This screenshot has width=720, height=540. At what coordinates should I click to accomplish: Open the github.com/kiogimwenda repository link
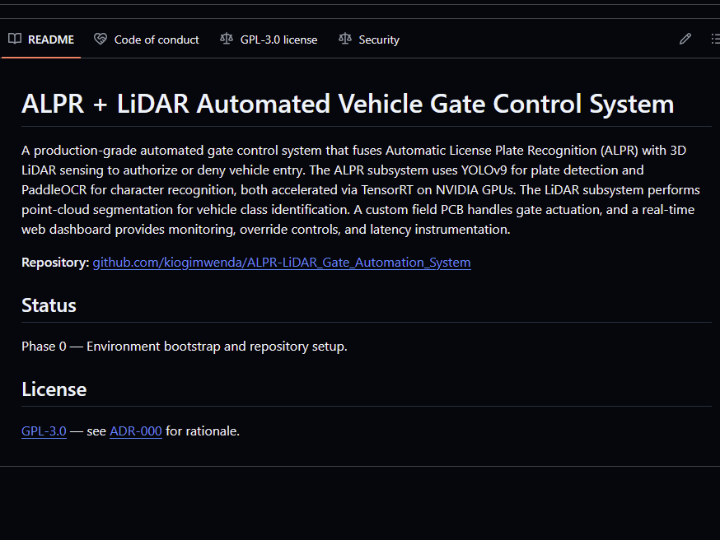tap(281, 263)
